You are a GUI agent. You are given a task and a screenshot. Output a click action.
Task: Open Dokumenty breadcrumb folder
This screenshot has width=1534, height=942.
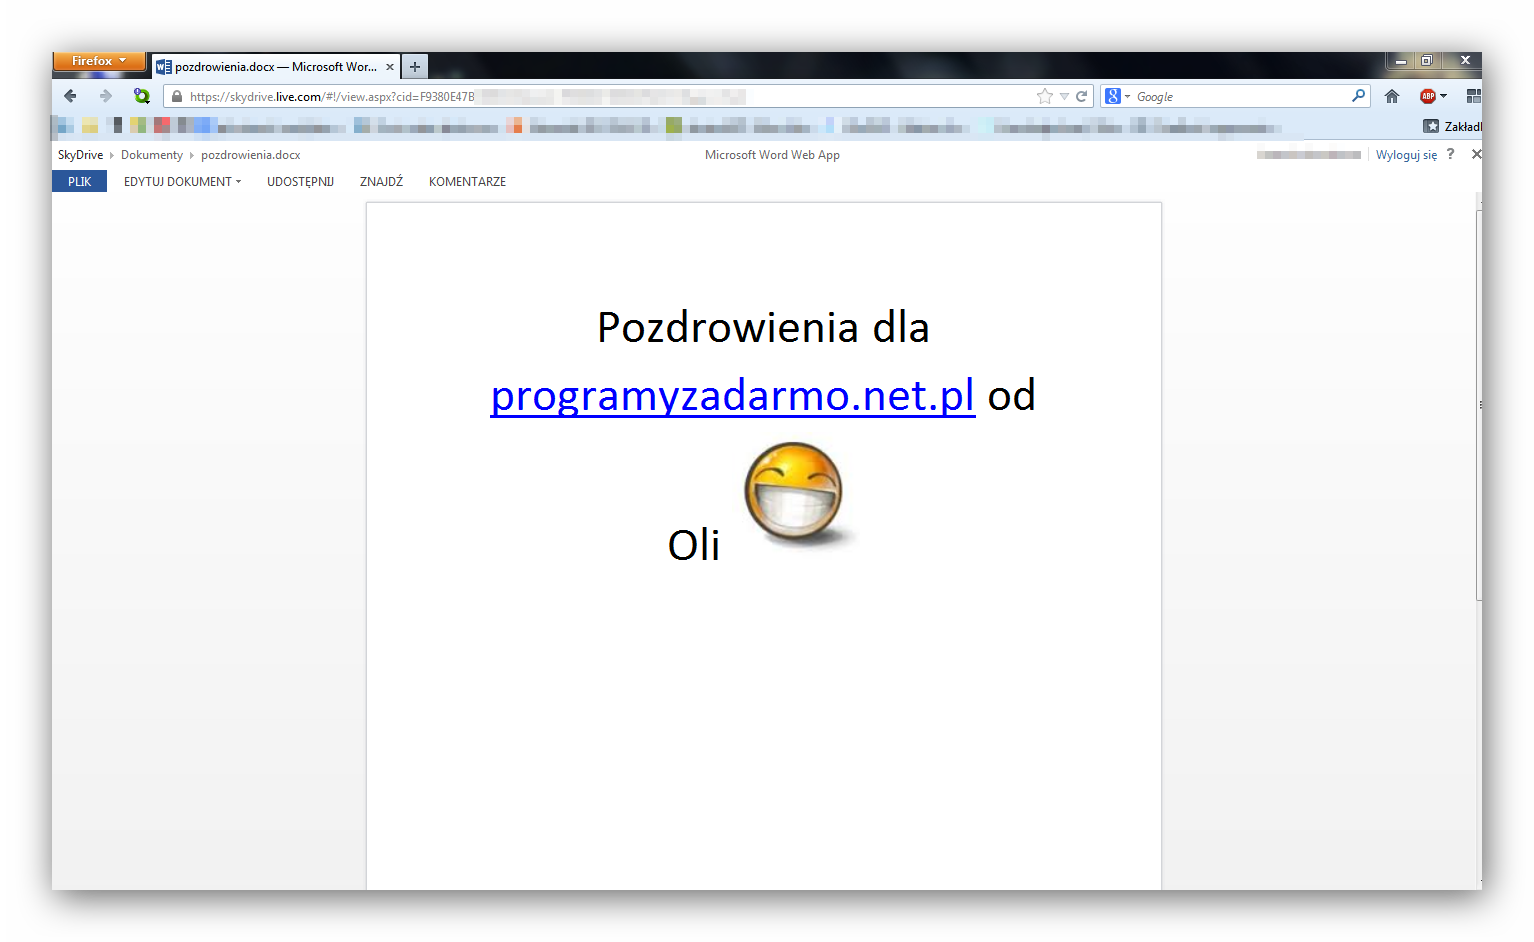point(152,155)
